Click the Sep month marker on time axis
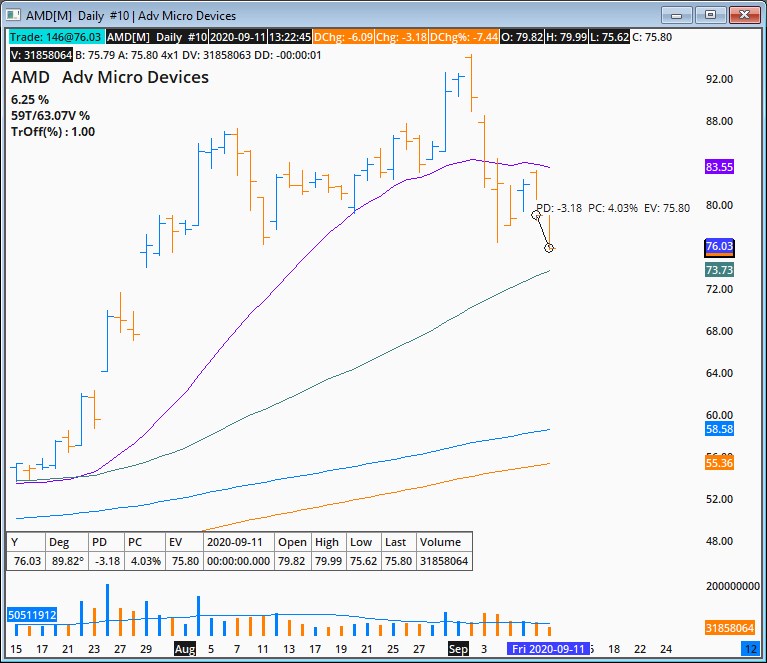 click(x=458, y=649)
